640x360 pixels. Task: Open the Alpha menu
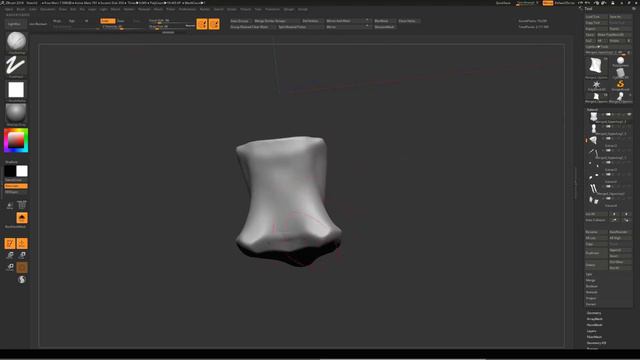click(9, 9)
